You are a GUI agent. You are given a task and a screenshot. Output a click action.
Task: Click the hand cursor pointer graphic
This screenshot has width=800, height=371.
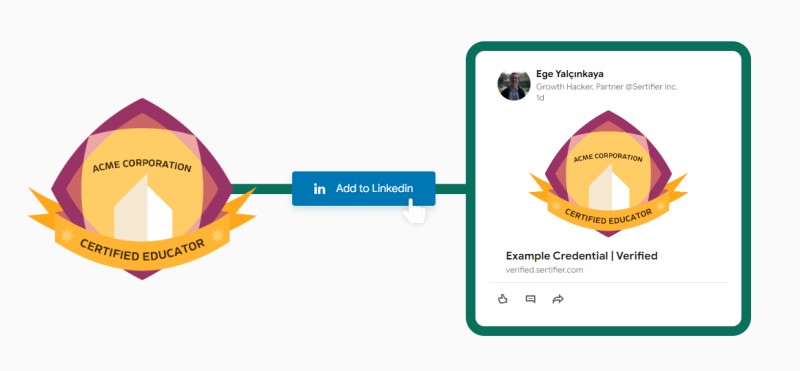click(x=415, y=211)
